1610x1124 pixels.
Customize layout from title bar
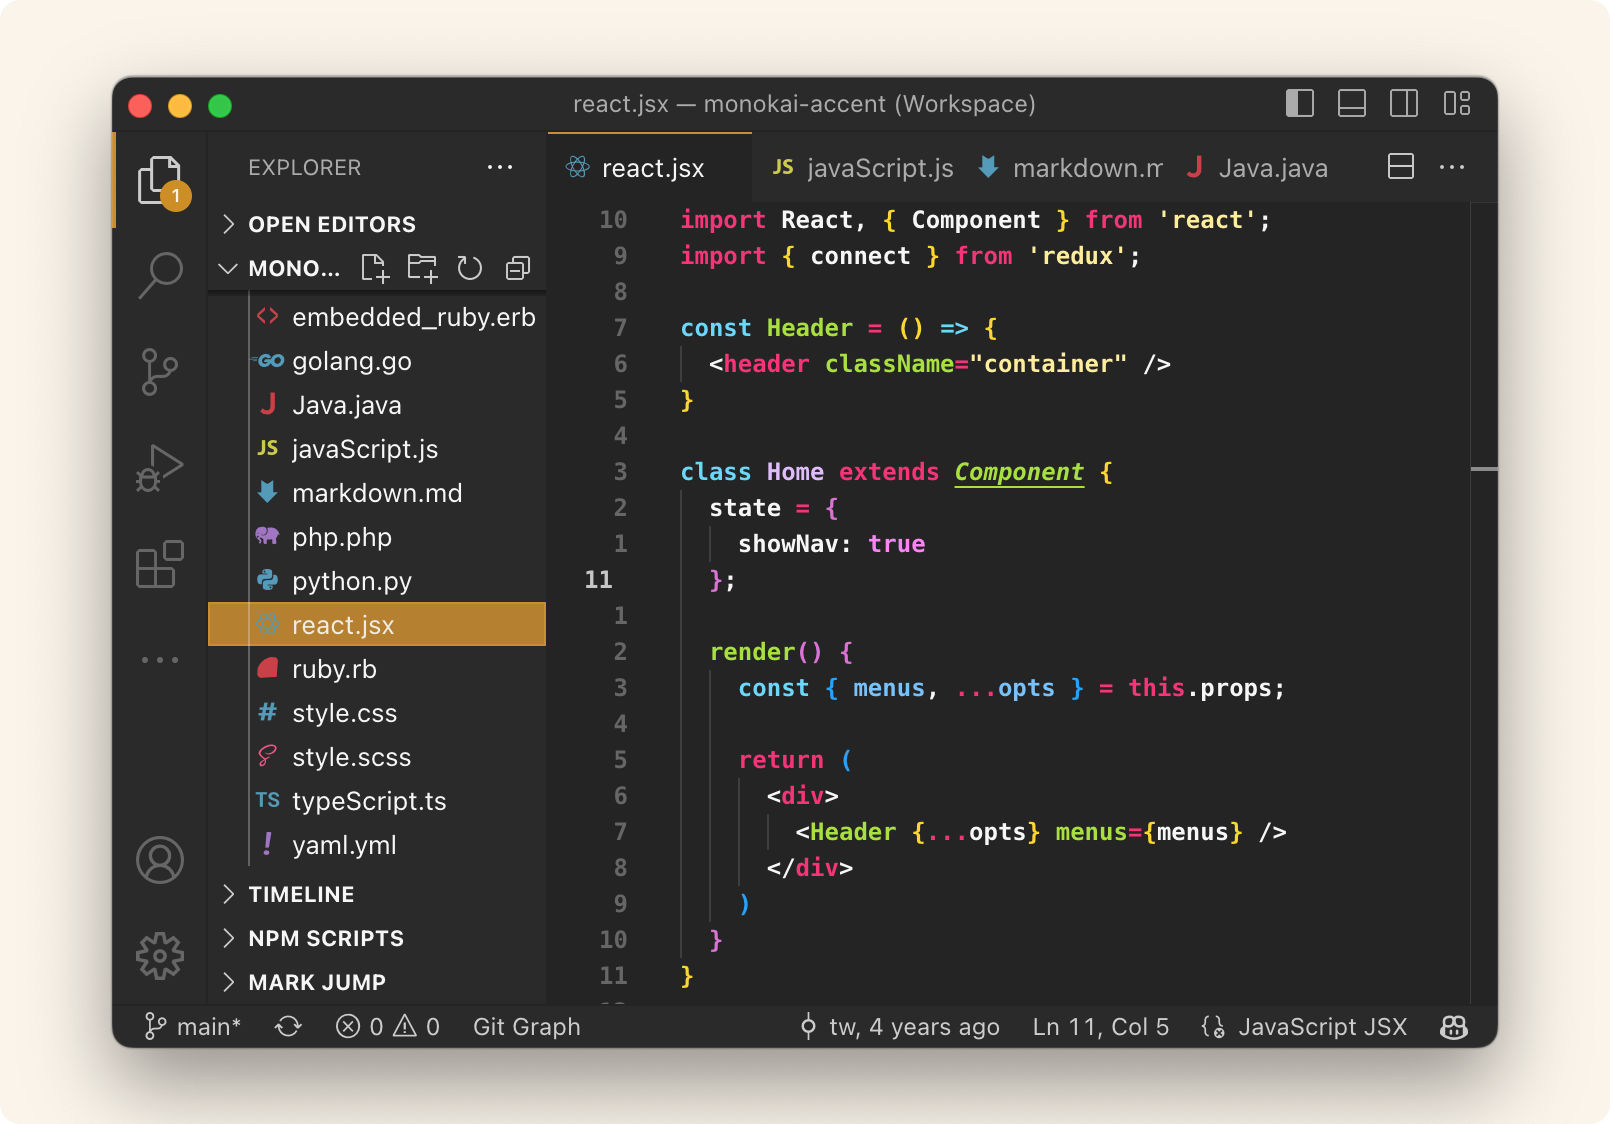point(1457,103)
